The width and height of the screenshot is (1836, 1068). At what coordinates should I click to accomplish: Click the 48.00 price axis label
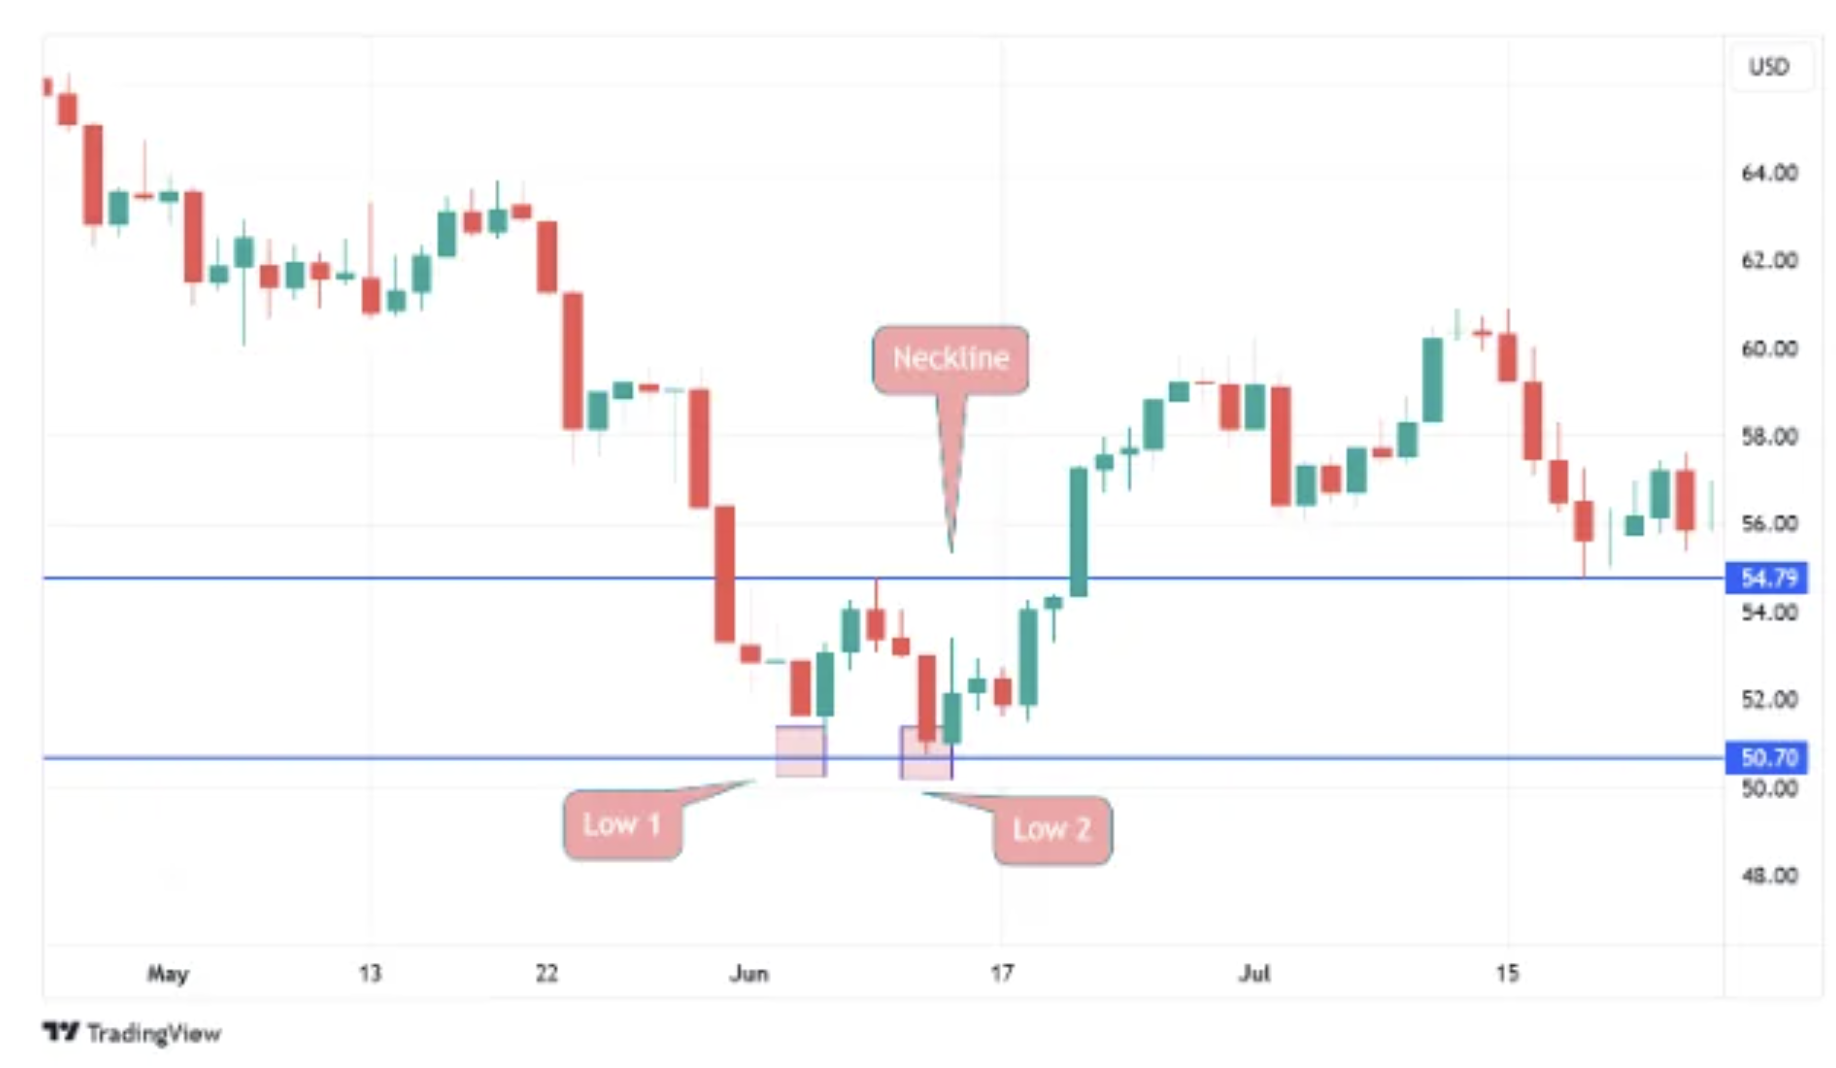(1769, 876)
